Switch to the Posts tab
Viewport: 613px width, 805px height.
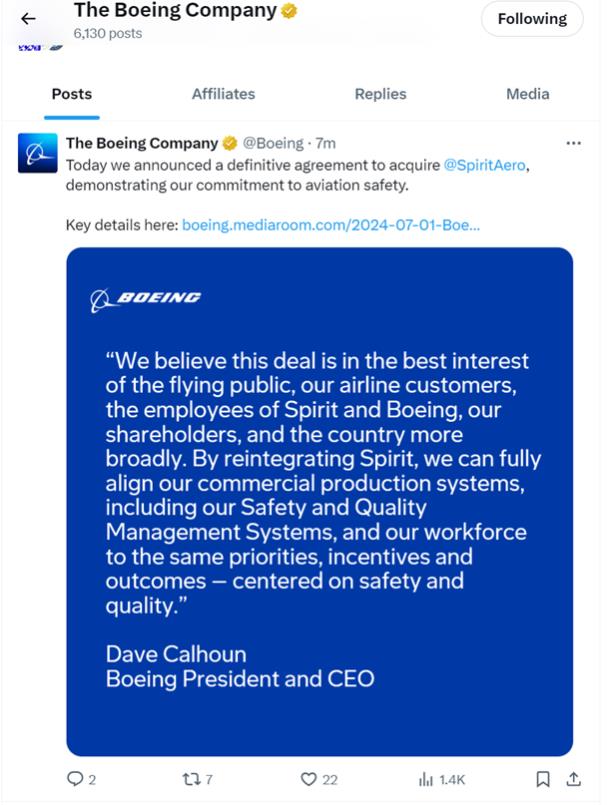tap(71, 94)
